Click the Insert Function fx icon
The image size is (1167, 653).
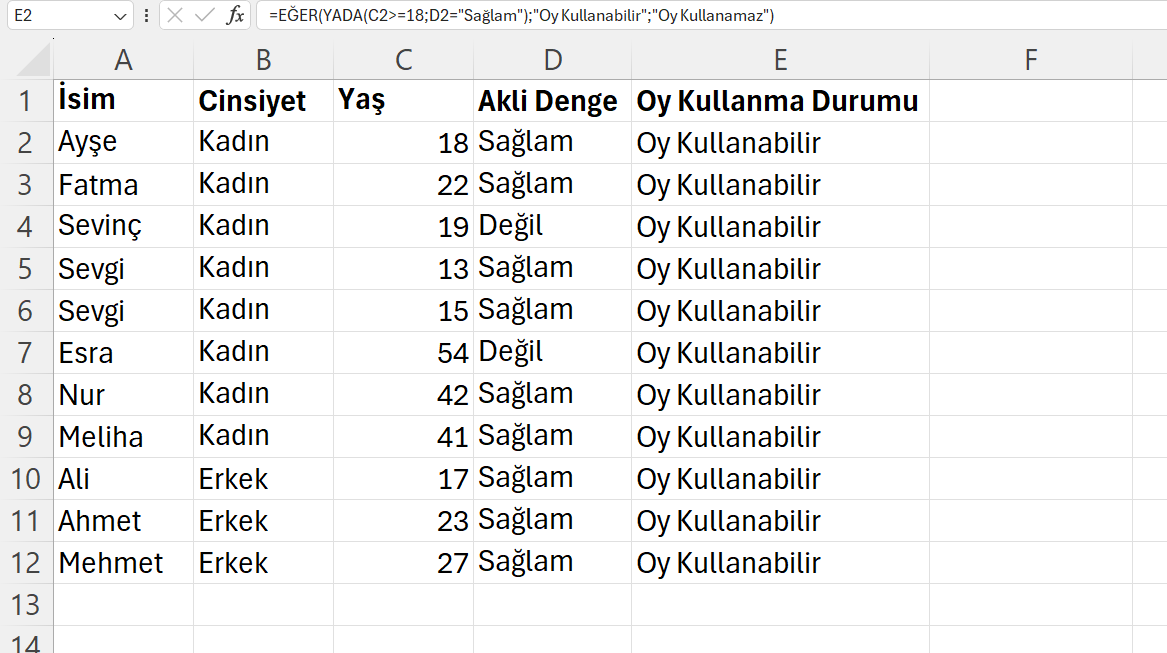click(235, 16)
